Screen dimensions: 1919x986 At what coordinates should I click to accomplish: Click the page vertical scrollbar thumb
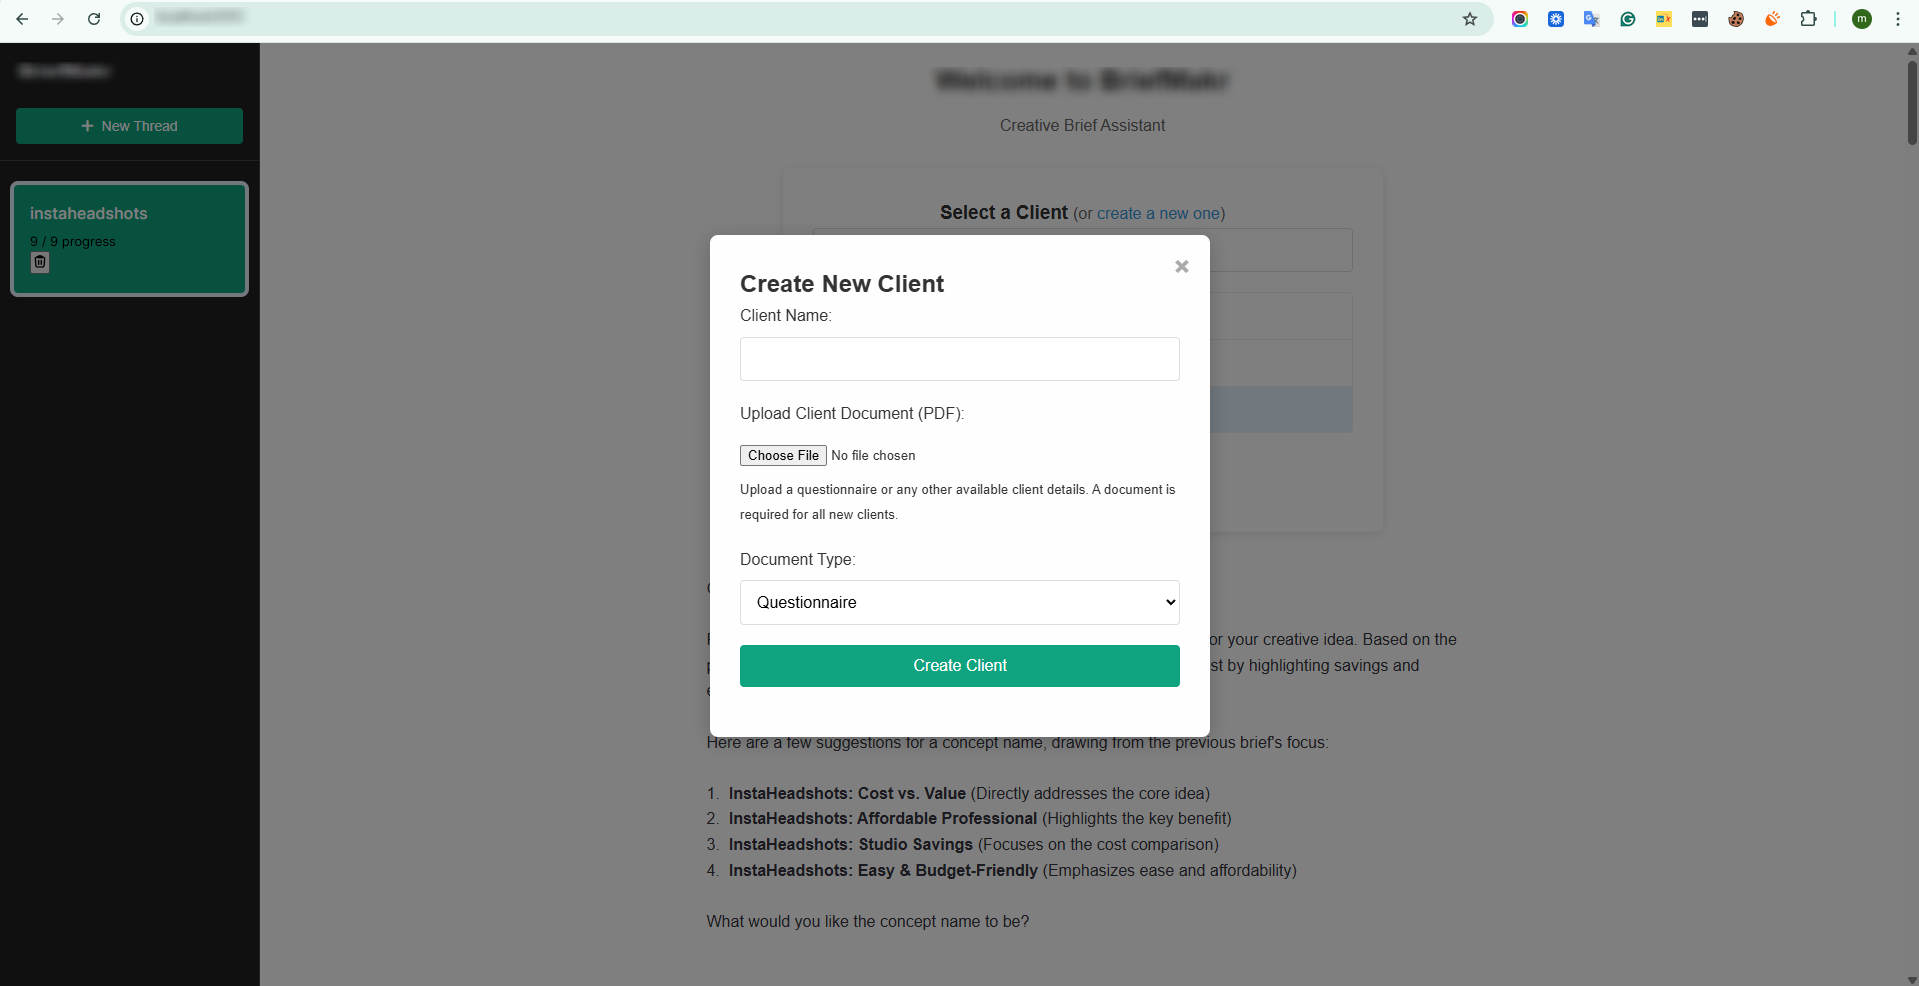pyautogui.click(x=1911, y=100)
